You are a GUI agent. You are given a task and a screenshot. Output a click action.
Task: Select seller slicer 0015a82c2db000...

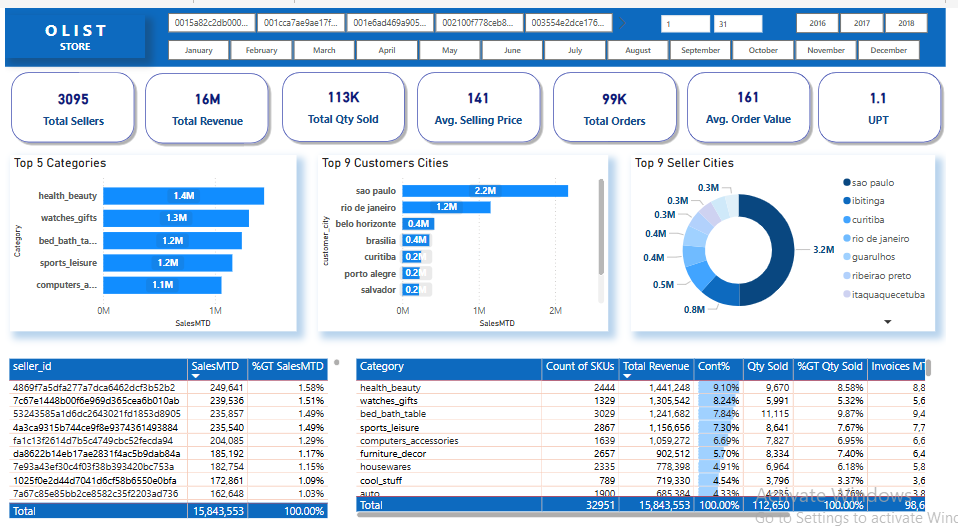coord(211,23)
